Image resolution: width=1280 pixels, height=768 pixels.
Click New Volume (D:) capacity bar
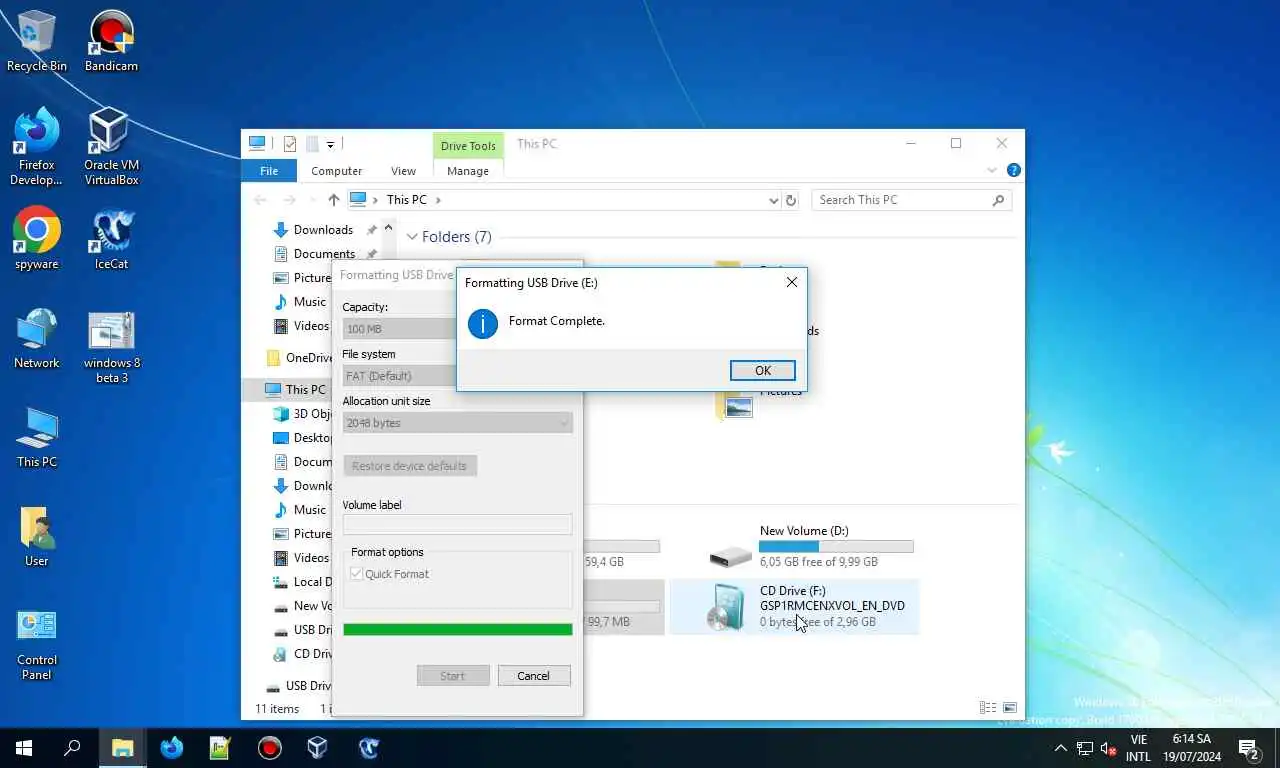point(836,547)
